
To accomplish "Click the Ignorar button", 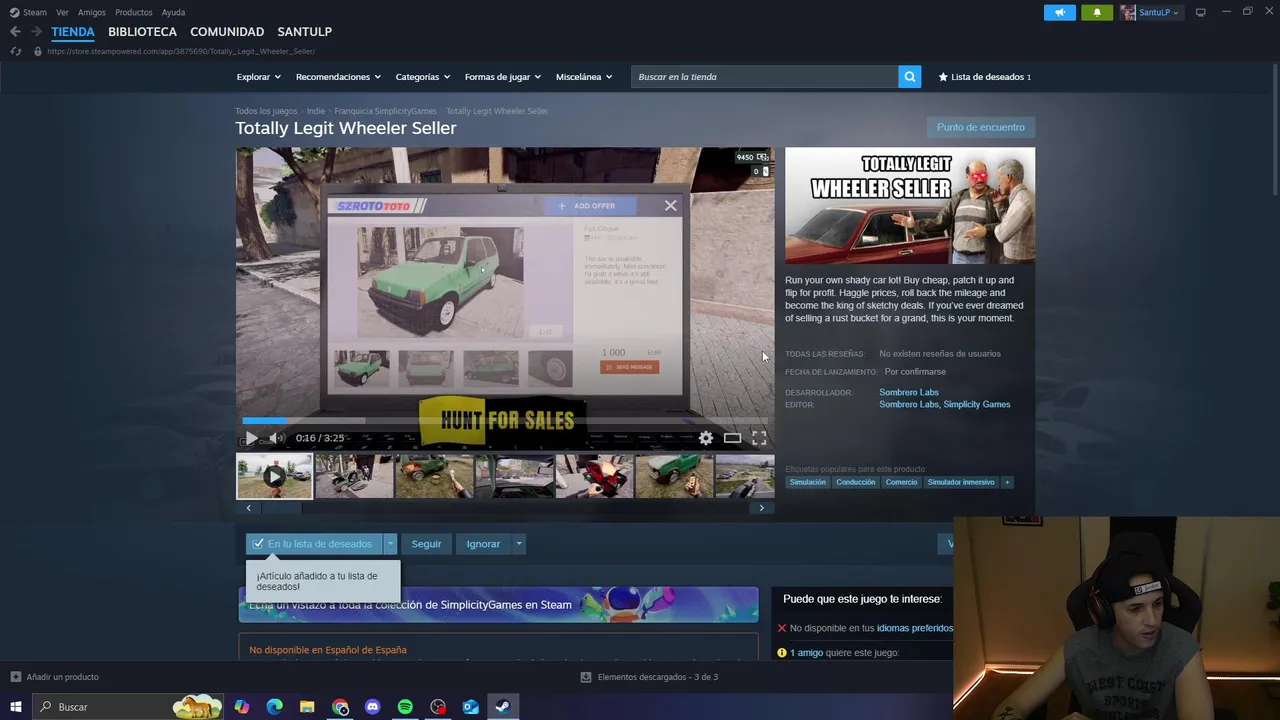I will click(483, 544).
